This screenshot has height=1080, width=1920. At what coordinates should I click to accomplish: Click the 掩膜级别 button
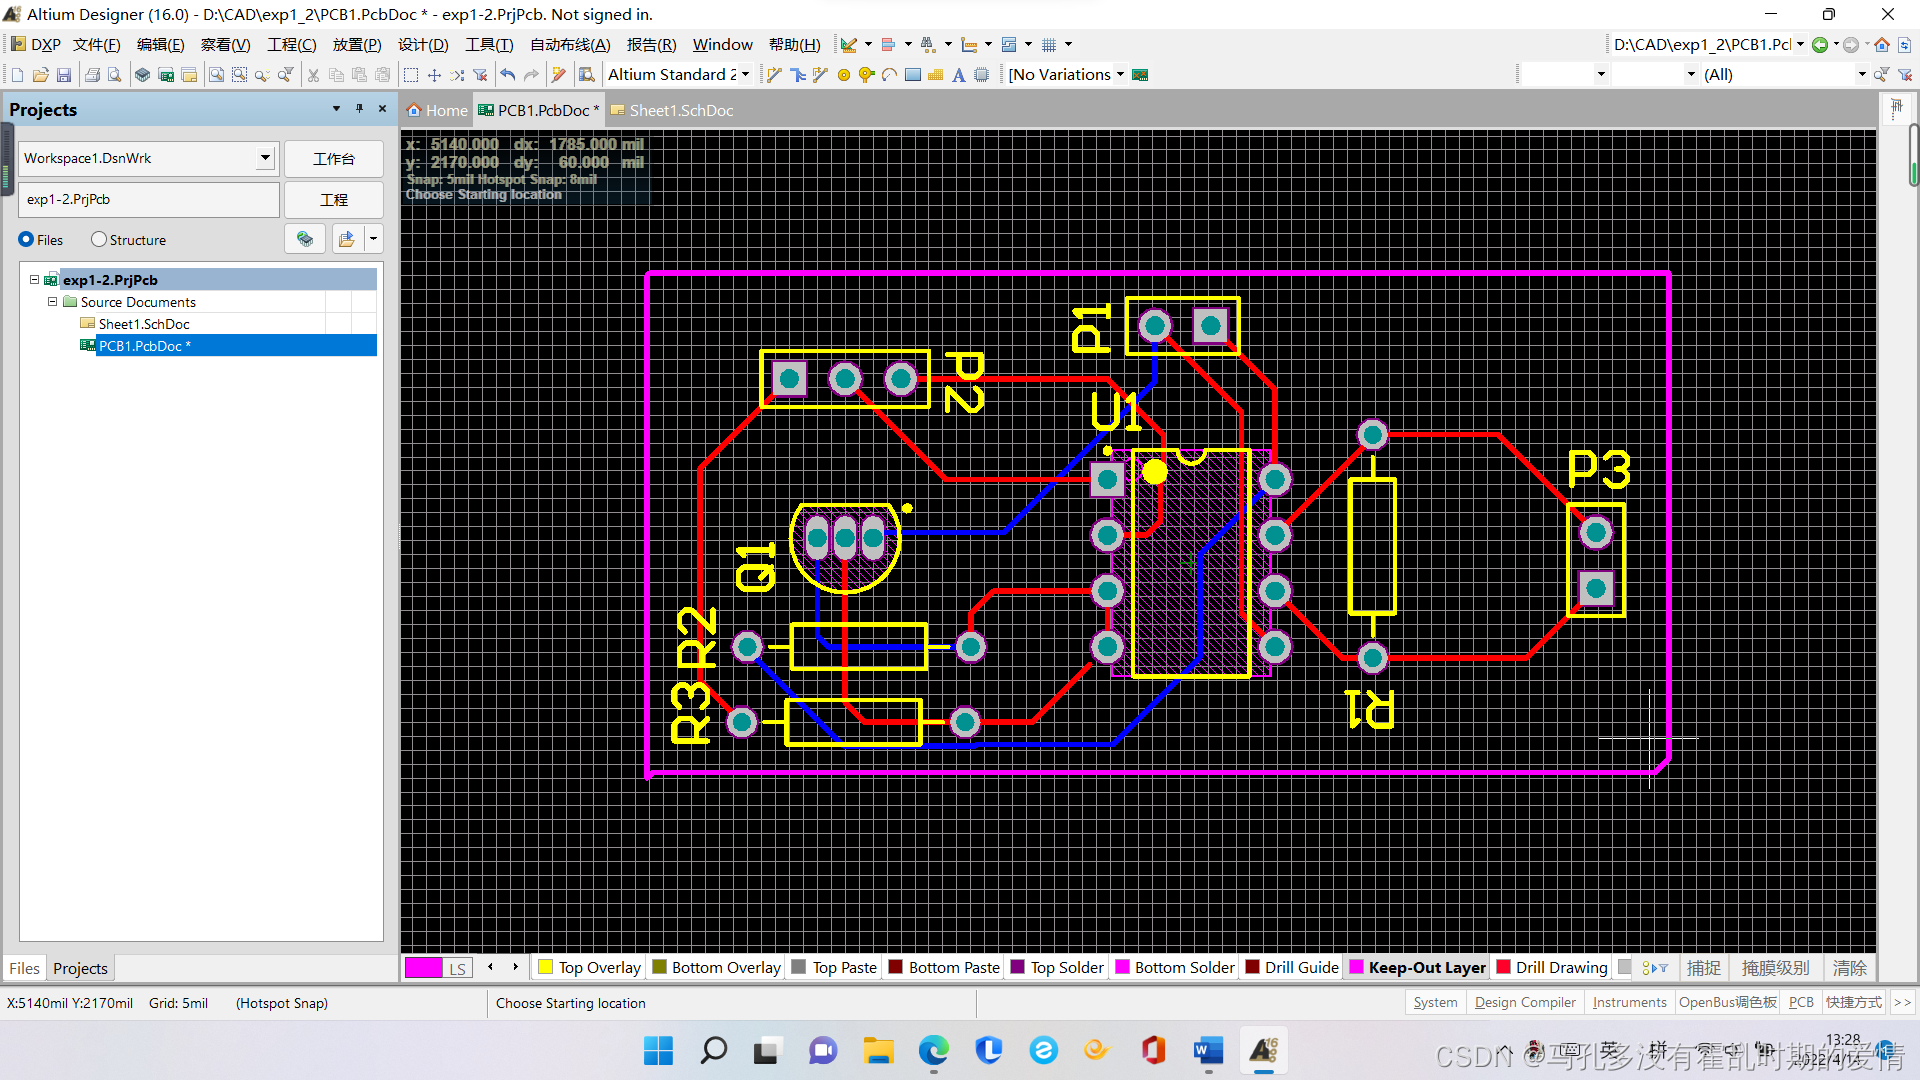[x=1775, y=968]
